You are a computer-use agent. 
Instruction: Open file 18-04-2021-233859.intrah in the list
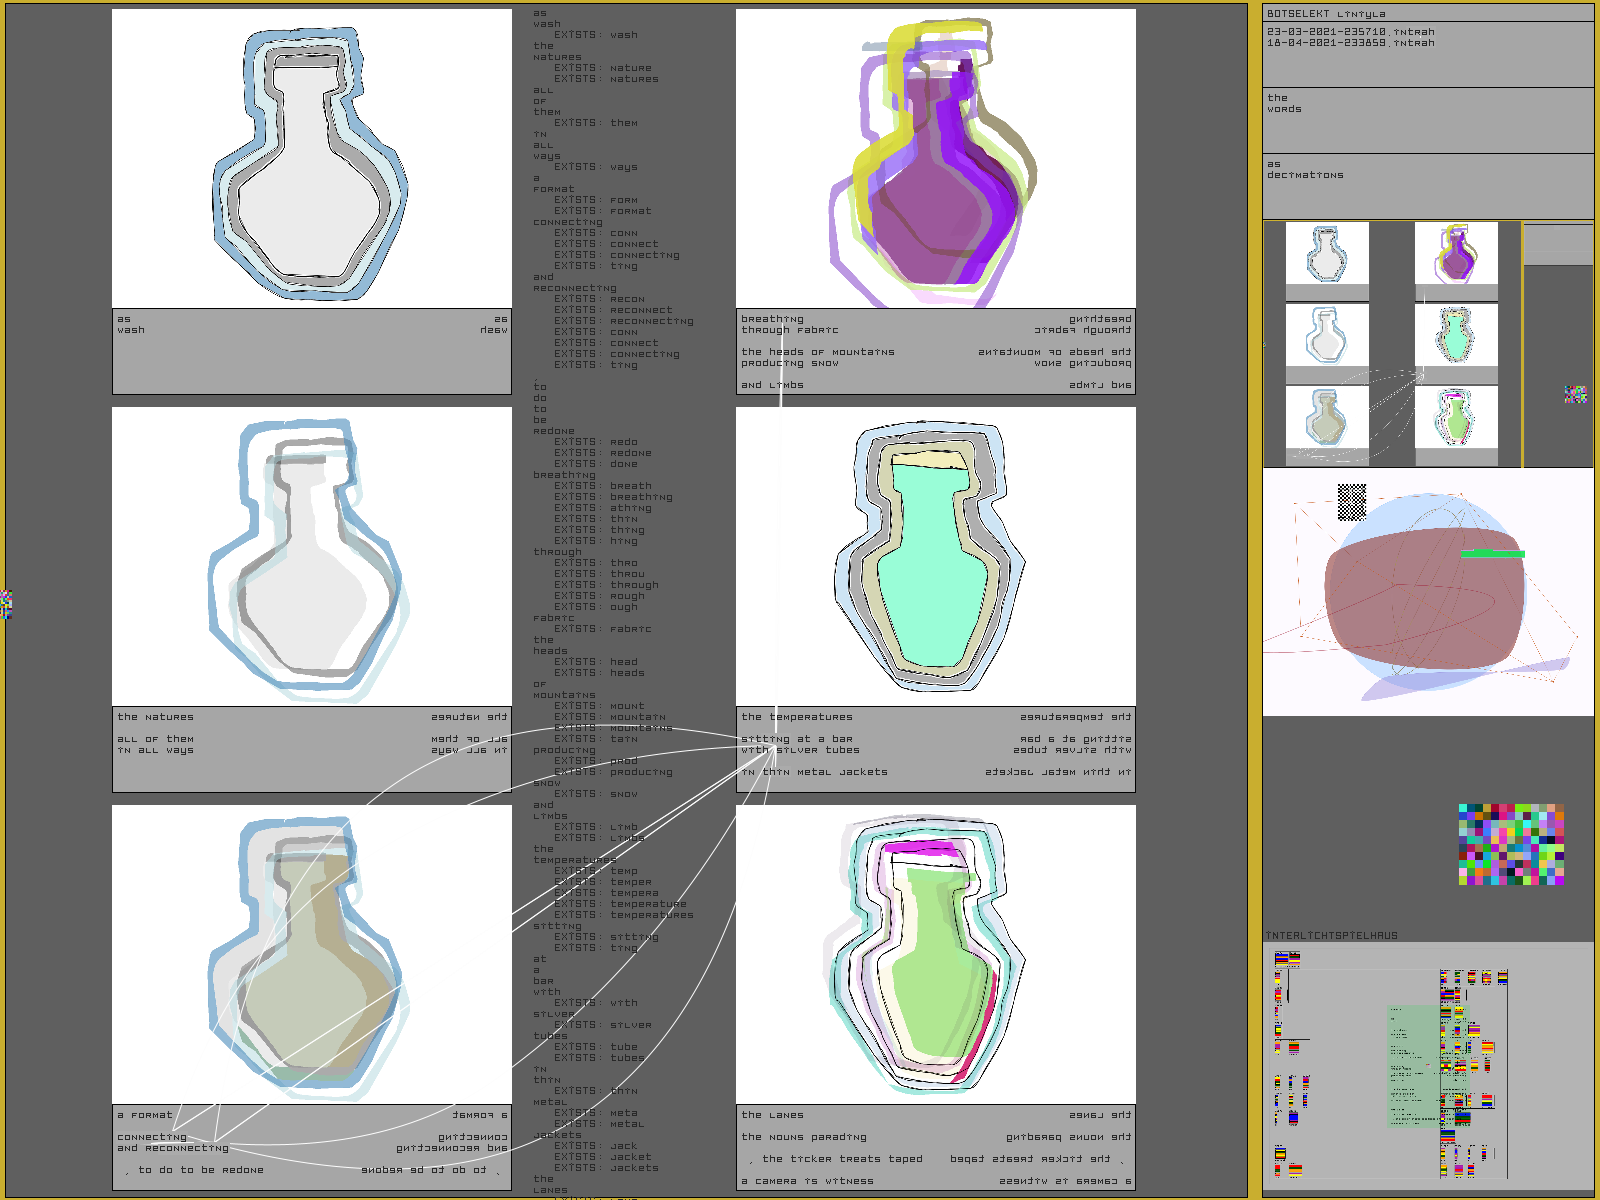(x=1350, y=43)
